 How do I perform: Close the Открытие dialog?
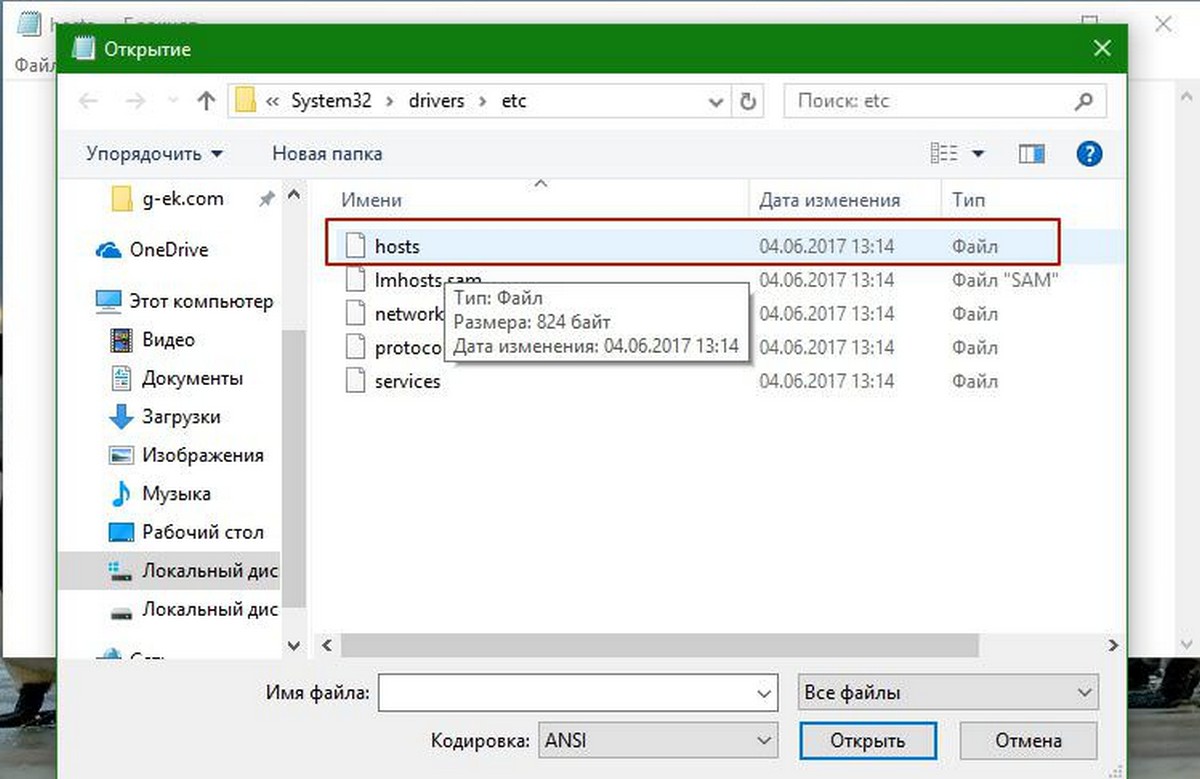coord(1101,49)
